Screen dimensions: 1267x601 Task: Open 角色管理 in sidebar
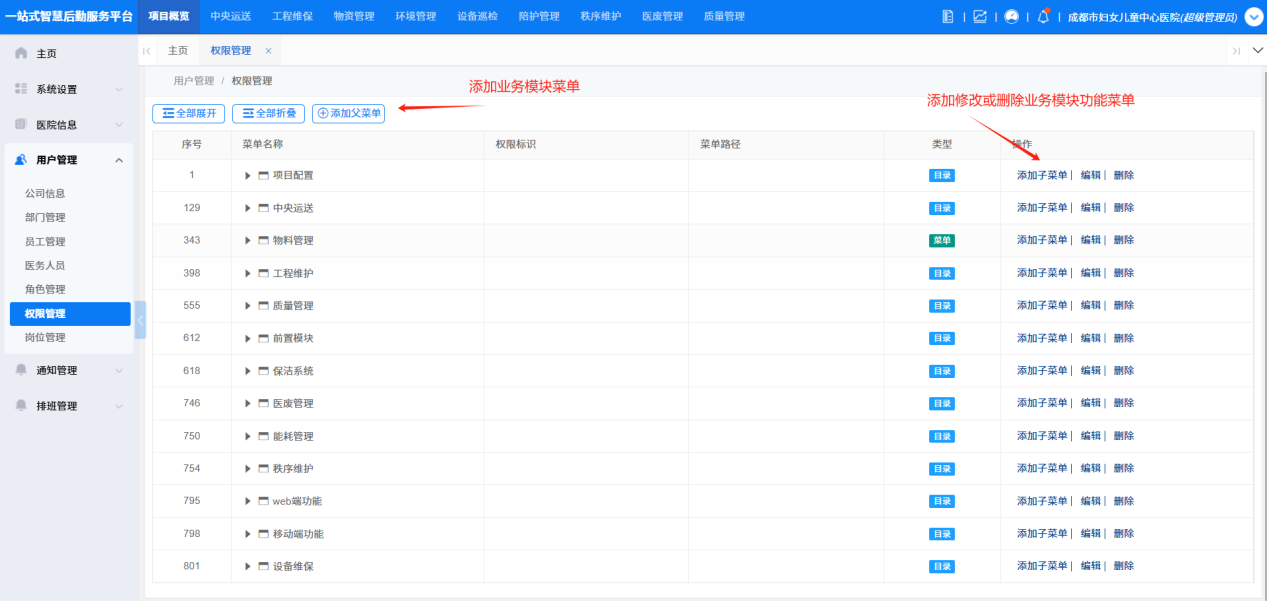[45, 290]
